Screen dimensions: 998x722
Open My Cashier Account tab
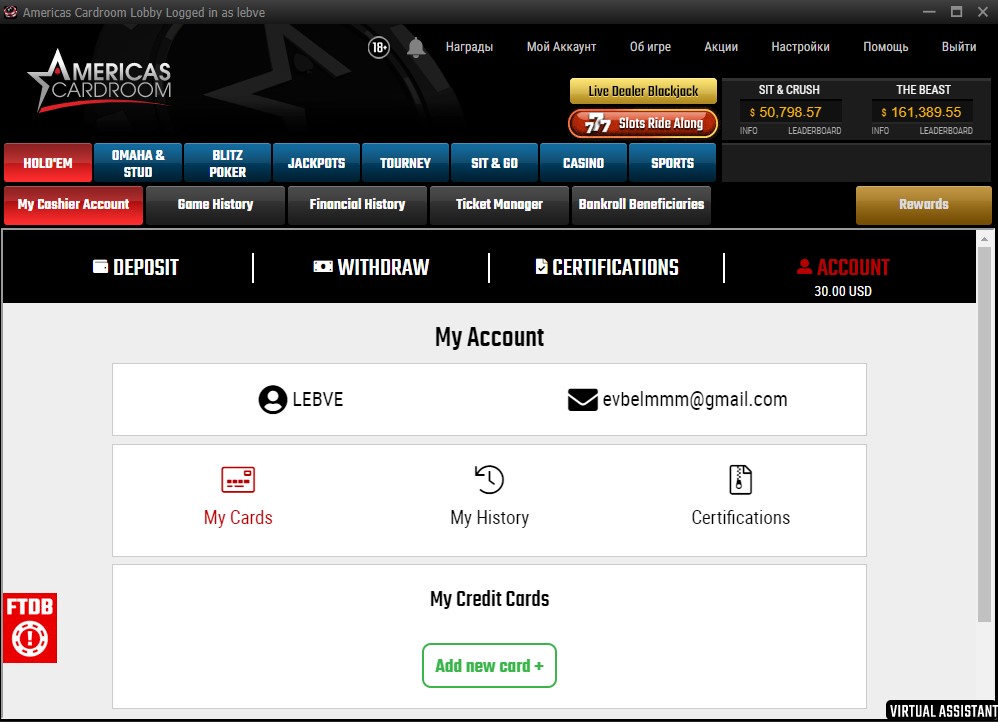coord(73,204)
